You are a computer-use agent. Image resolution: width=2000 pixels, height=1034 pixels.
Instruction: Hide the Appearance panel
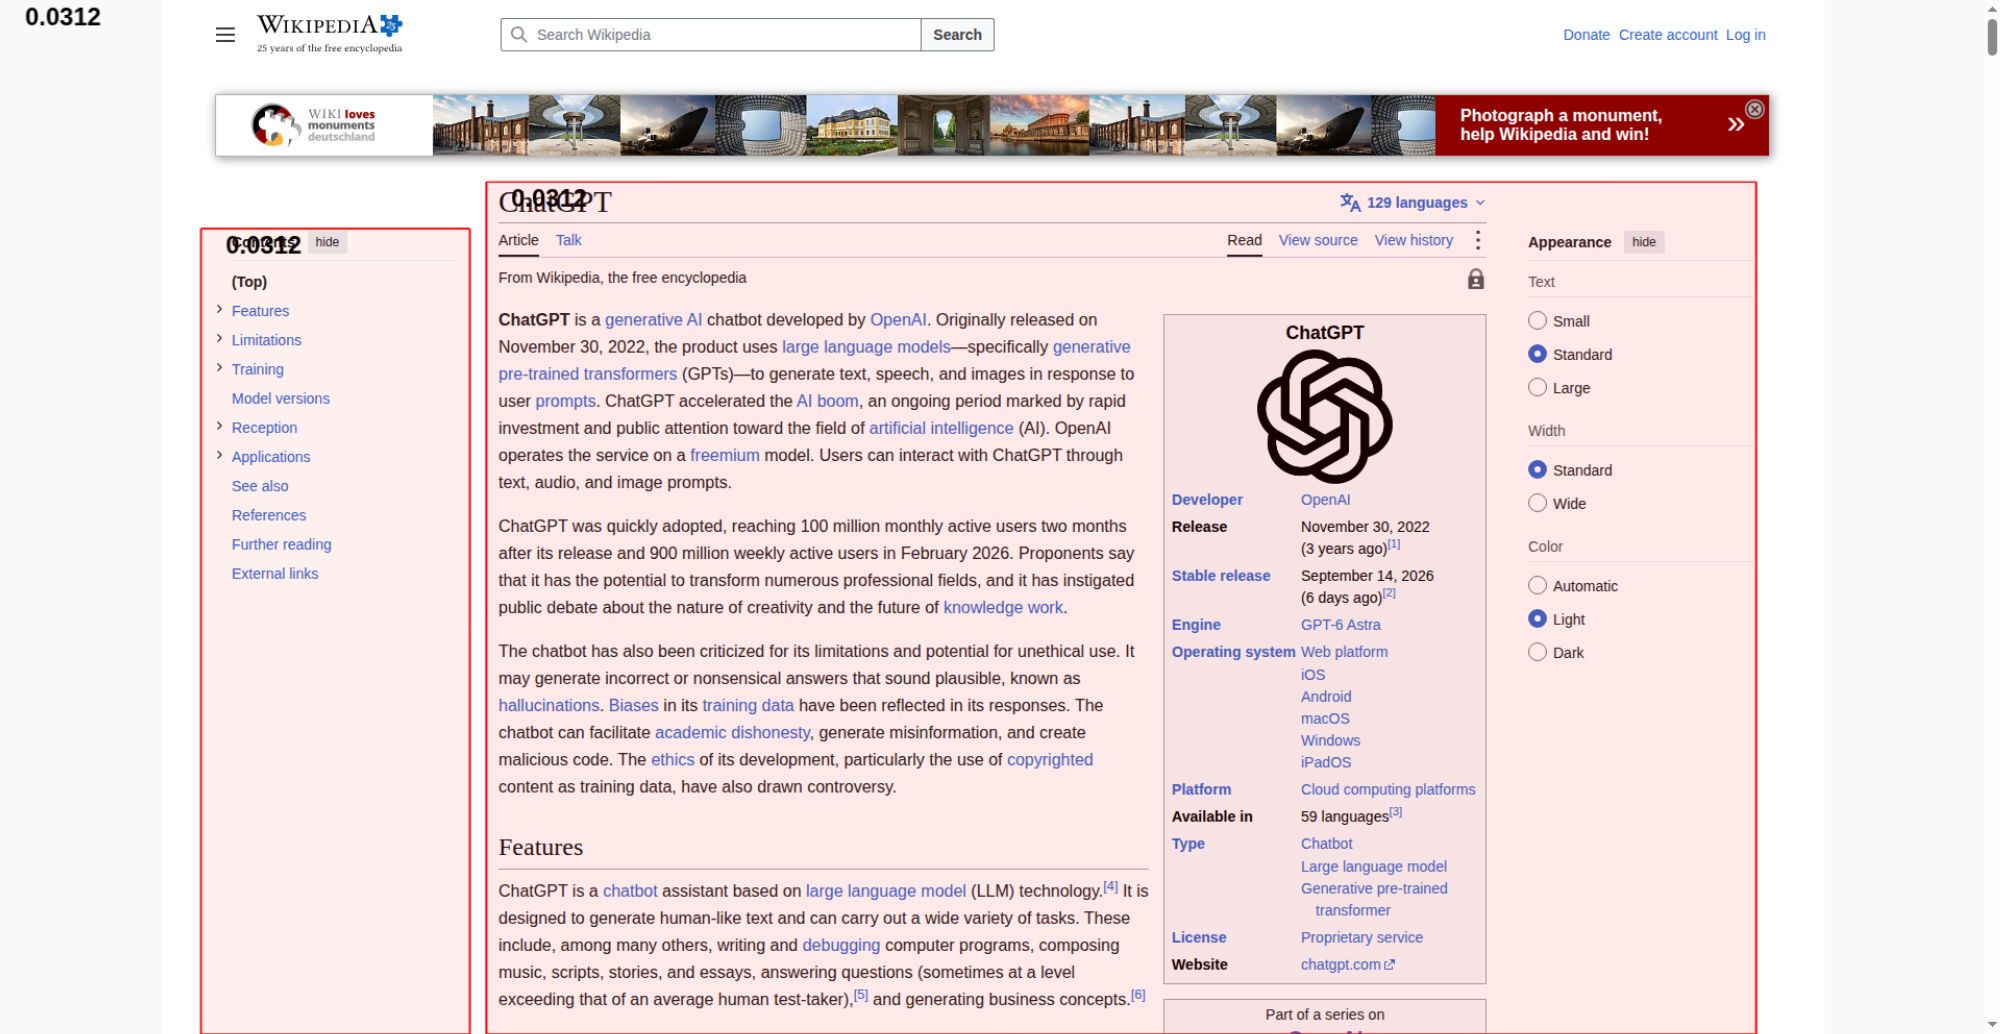point(1643,242)
